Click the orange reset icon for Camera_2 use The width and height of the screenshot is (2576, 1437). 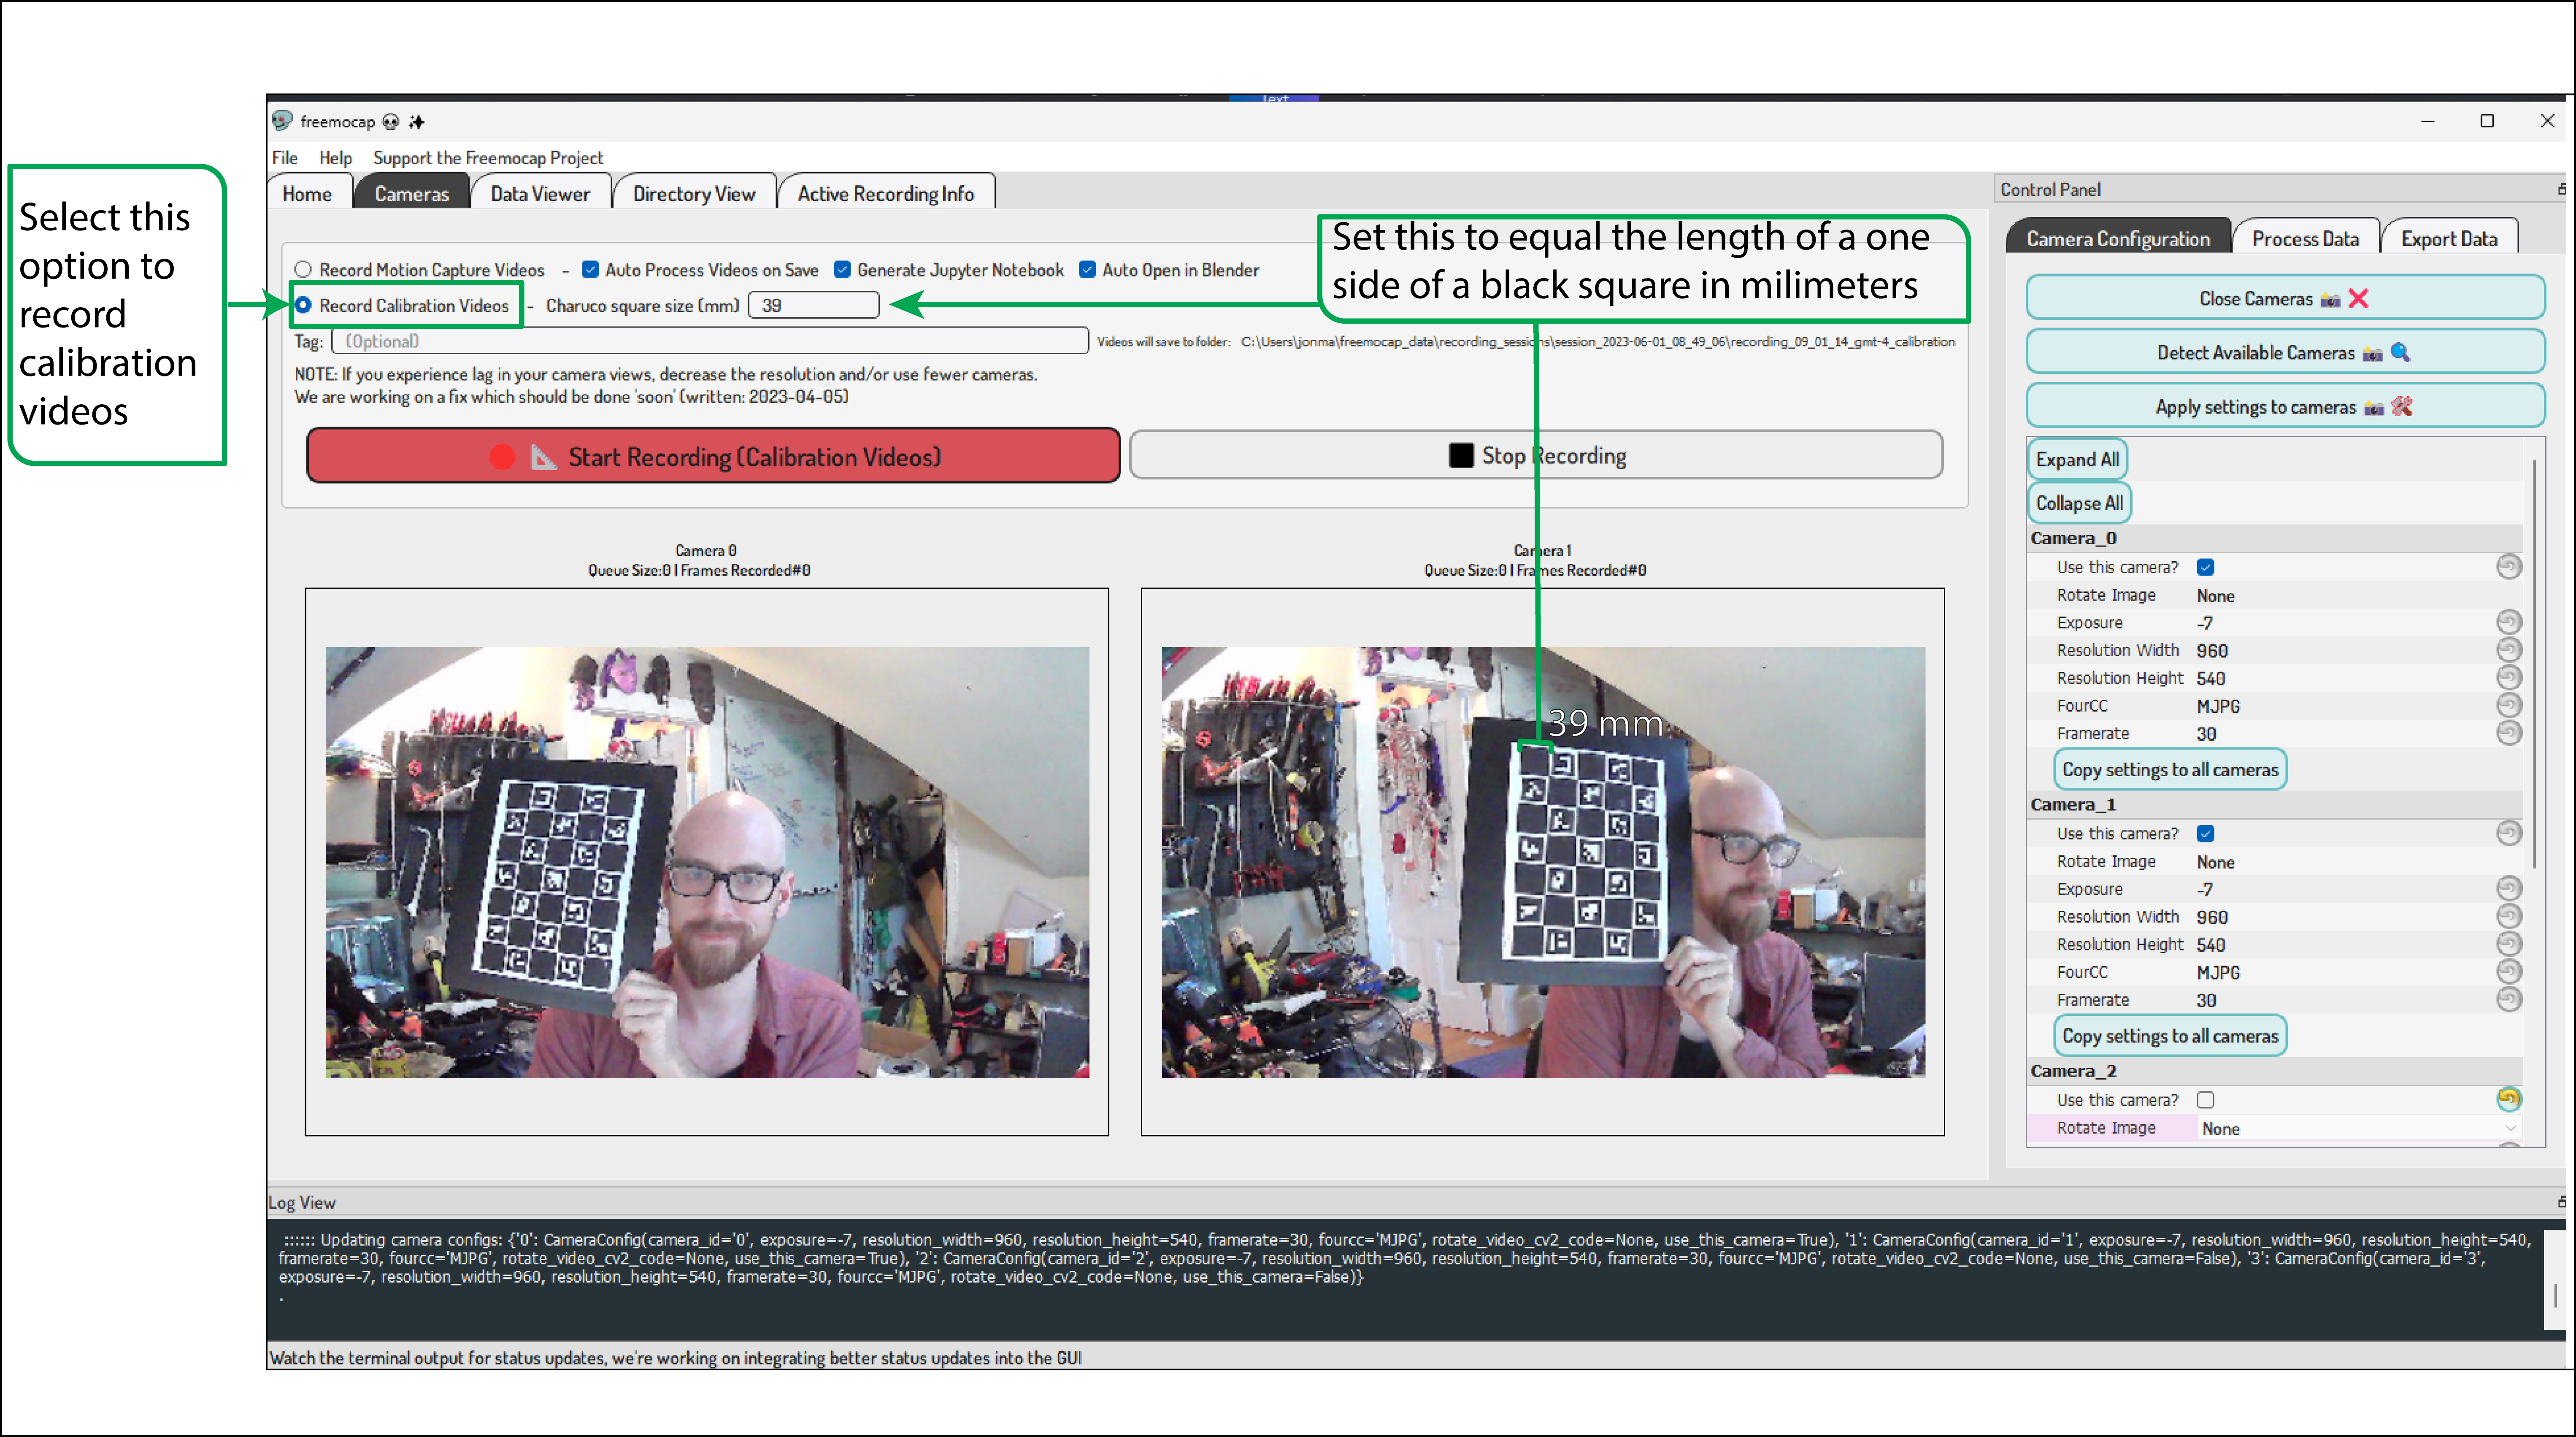coord(2508,1099)
